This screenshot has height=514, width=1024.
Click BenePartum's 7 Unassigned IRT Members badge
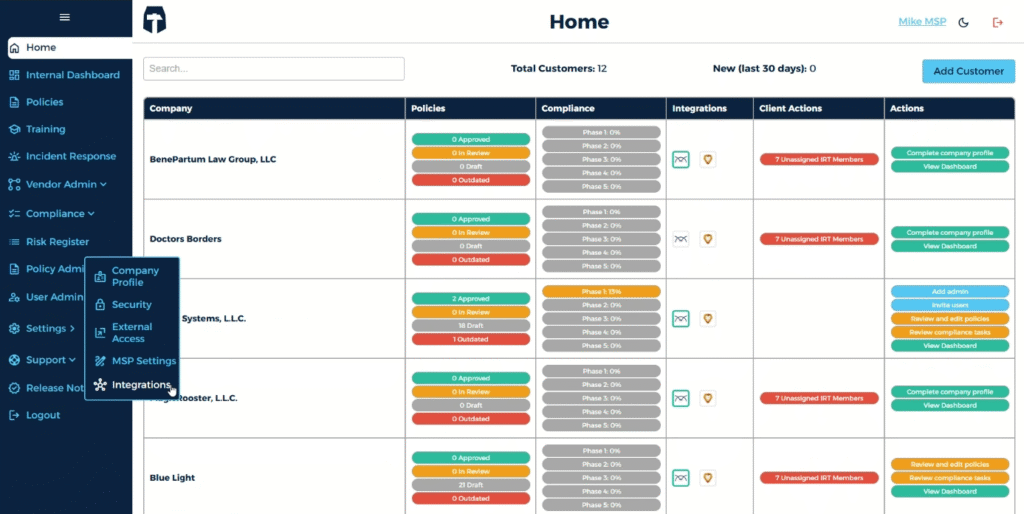click(x=819, y=159)
